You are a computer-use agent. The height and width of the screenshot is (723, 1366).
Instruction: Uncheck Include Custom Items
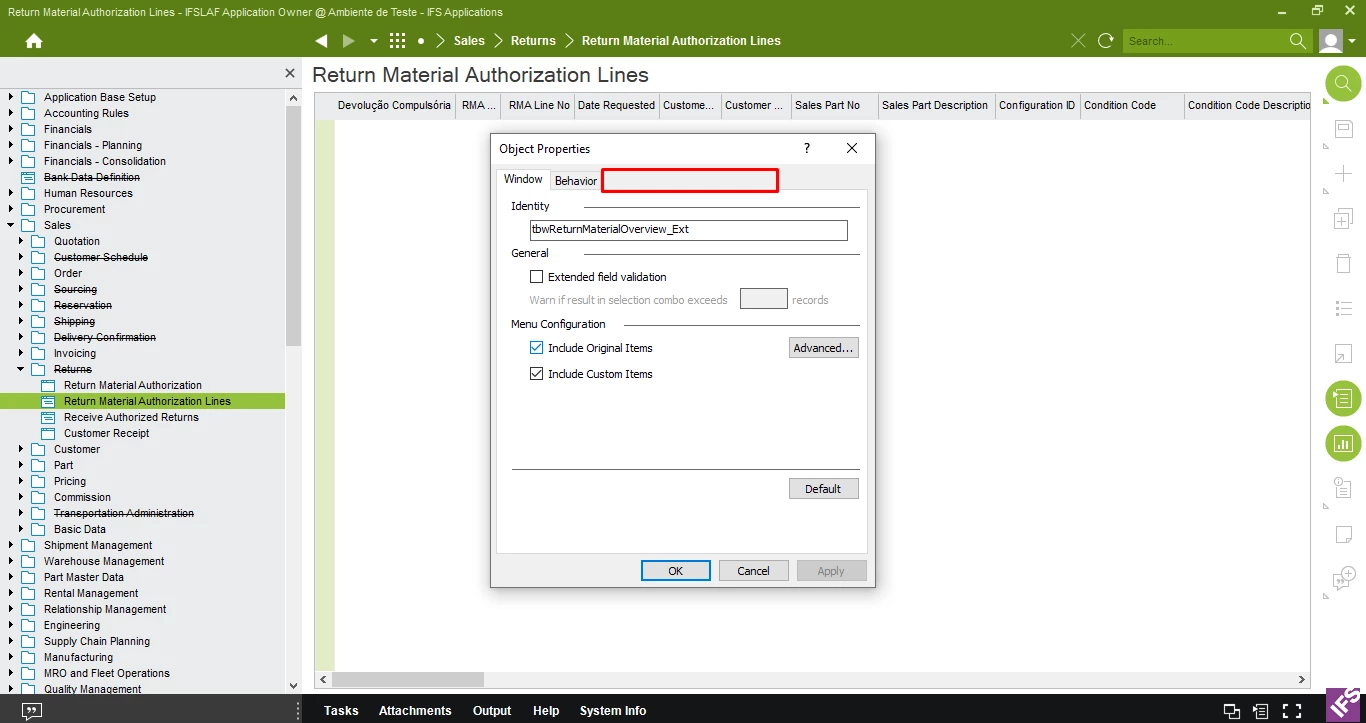[537, 373]
